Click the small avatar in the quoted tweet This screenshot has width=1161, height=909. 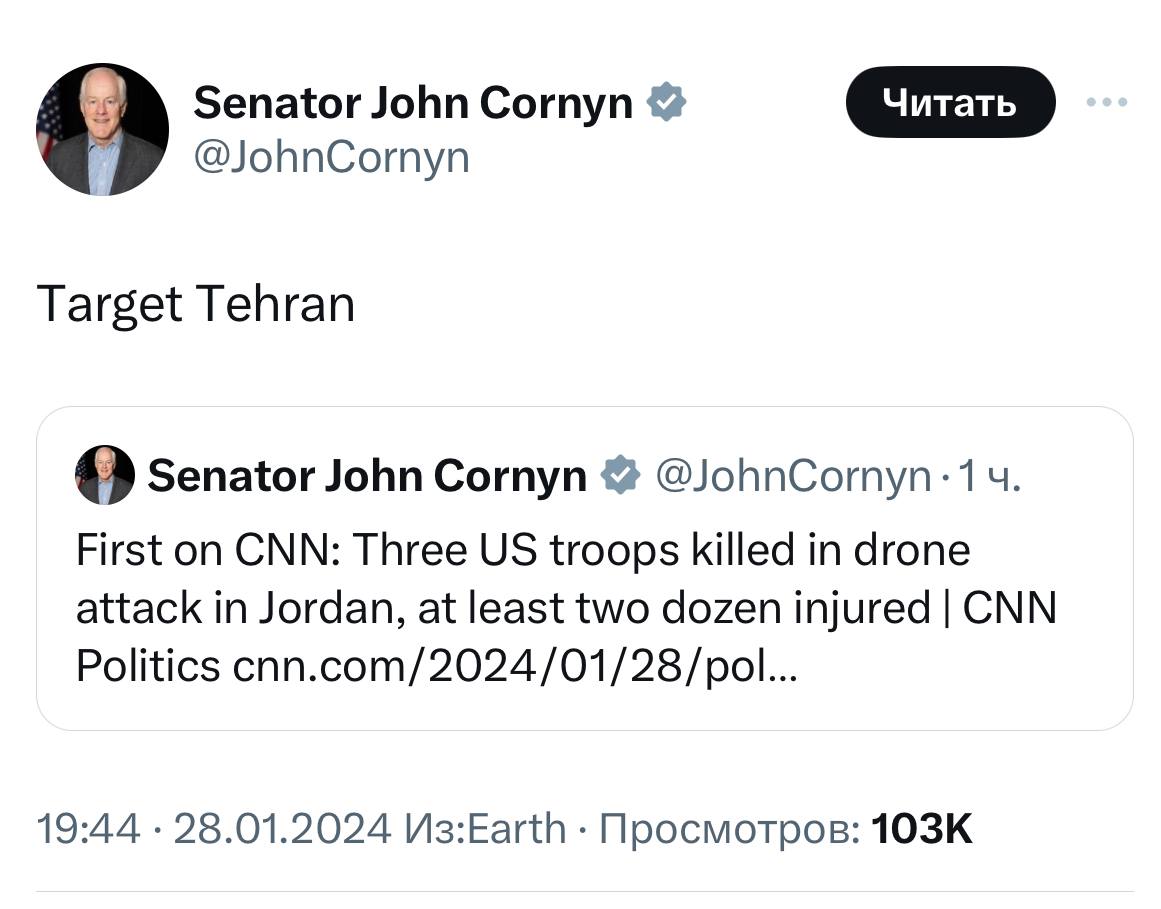point(105,475)
